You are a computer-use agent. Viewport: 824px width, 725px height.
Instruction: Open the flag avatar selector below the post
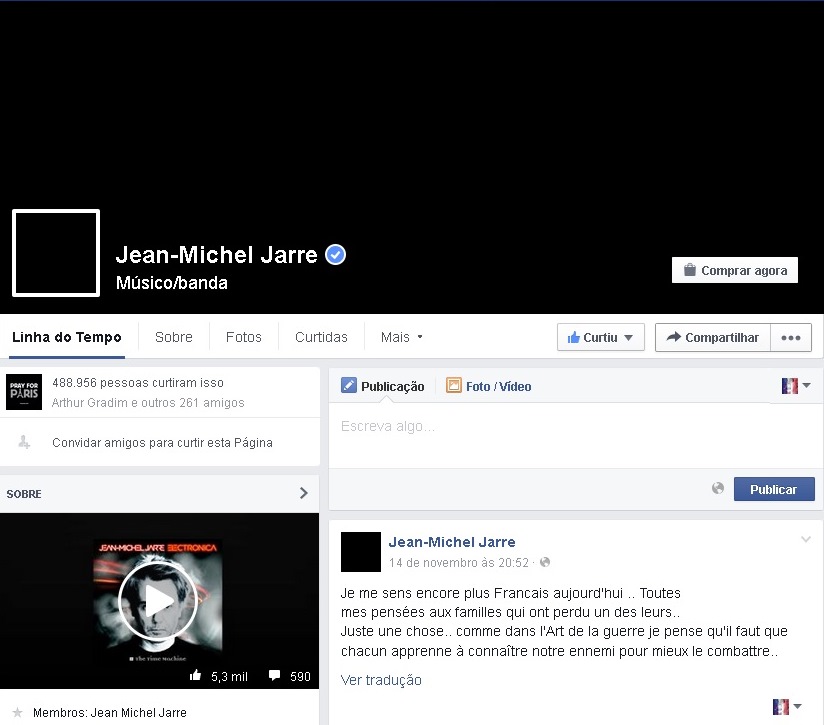pos(787,707)
